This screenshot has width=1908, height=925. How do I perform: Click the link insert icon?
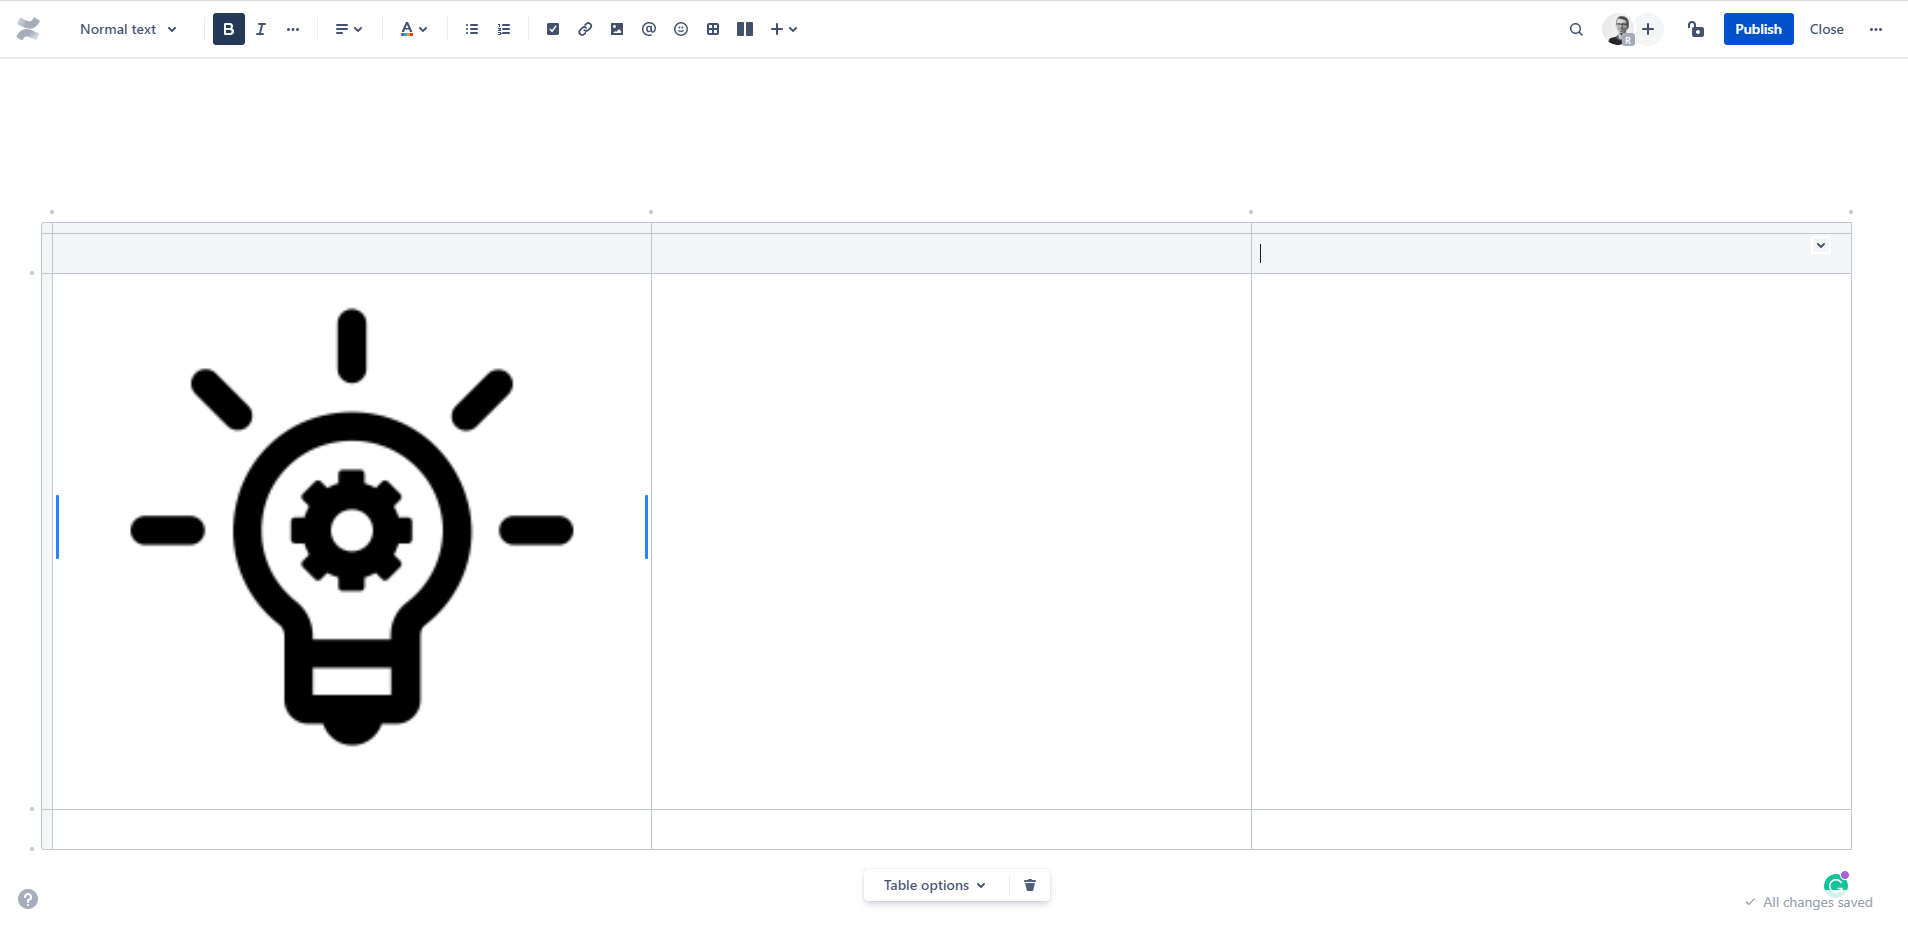click(585, 29)
